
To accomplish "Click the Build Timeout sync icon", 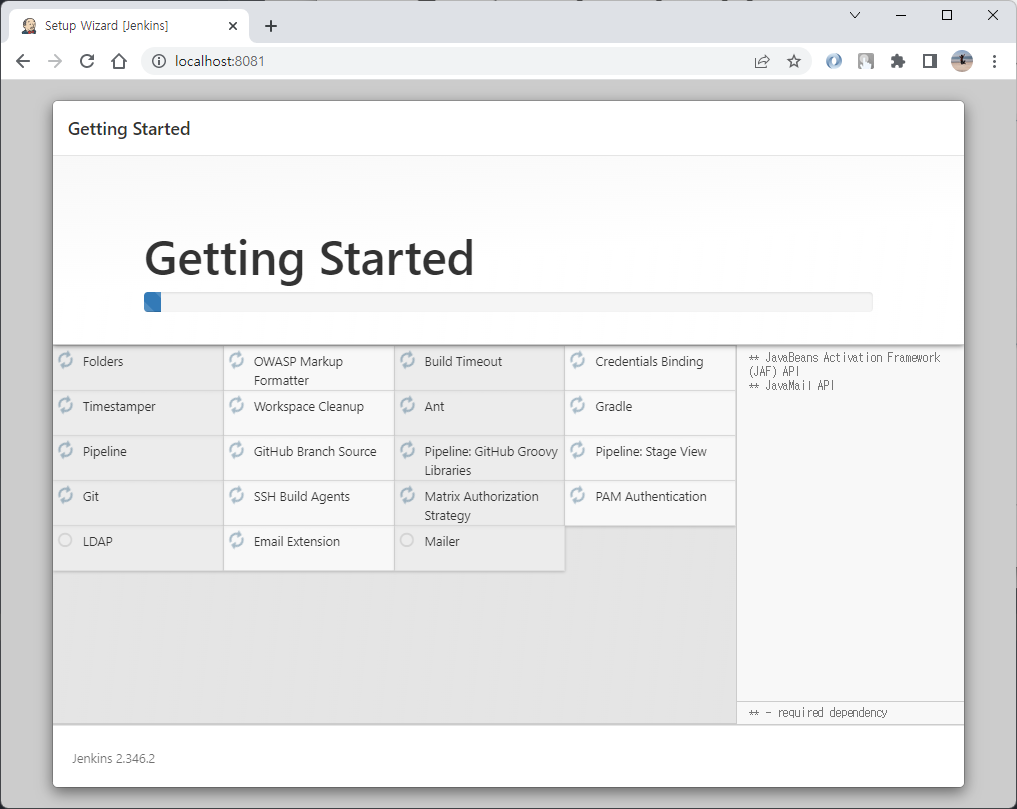I will click(x=407, y=360).
